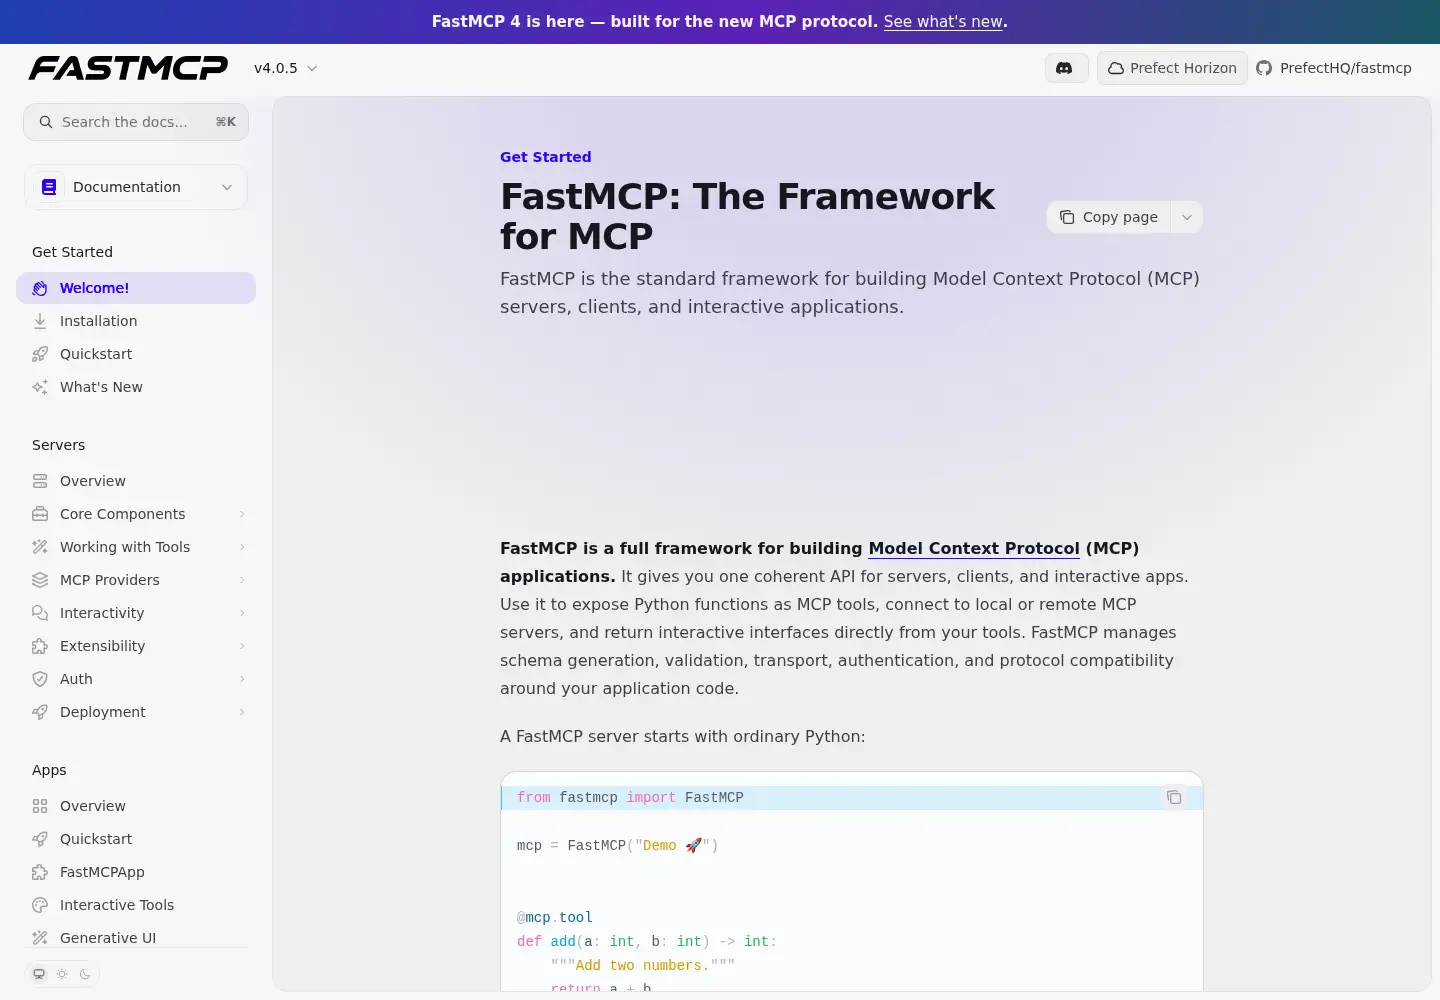This screenshot has width=1440, height=1000.
Task: Focus the Search the docs field
Action: tap(136, 122)
